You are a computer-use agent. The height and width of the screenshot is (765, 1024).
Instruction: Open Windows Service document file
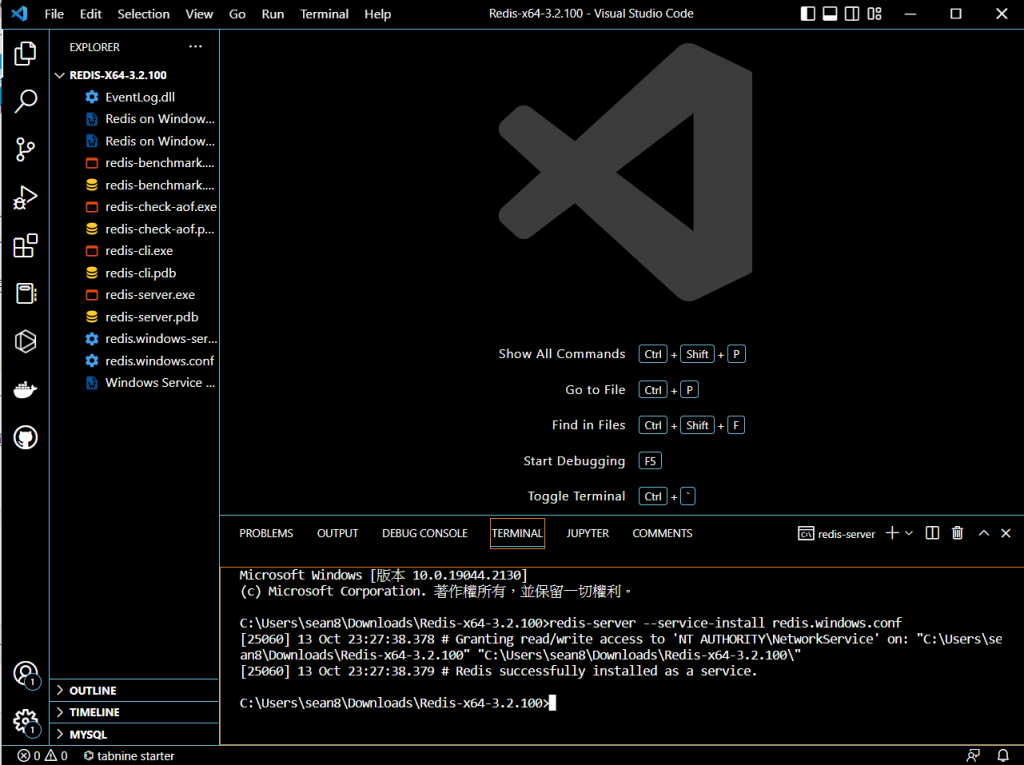tap(134, 382)
